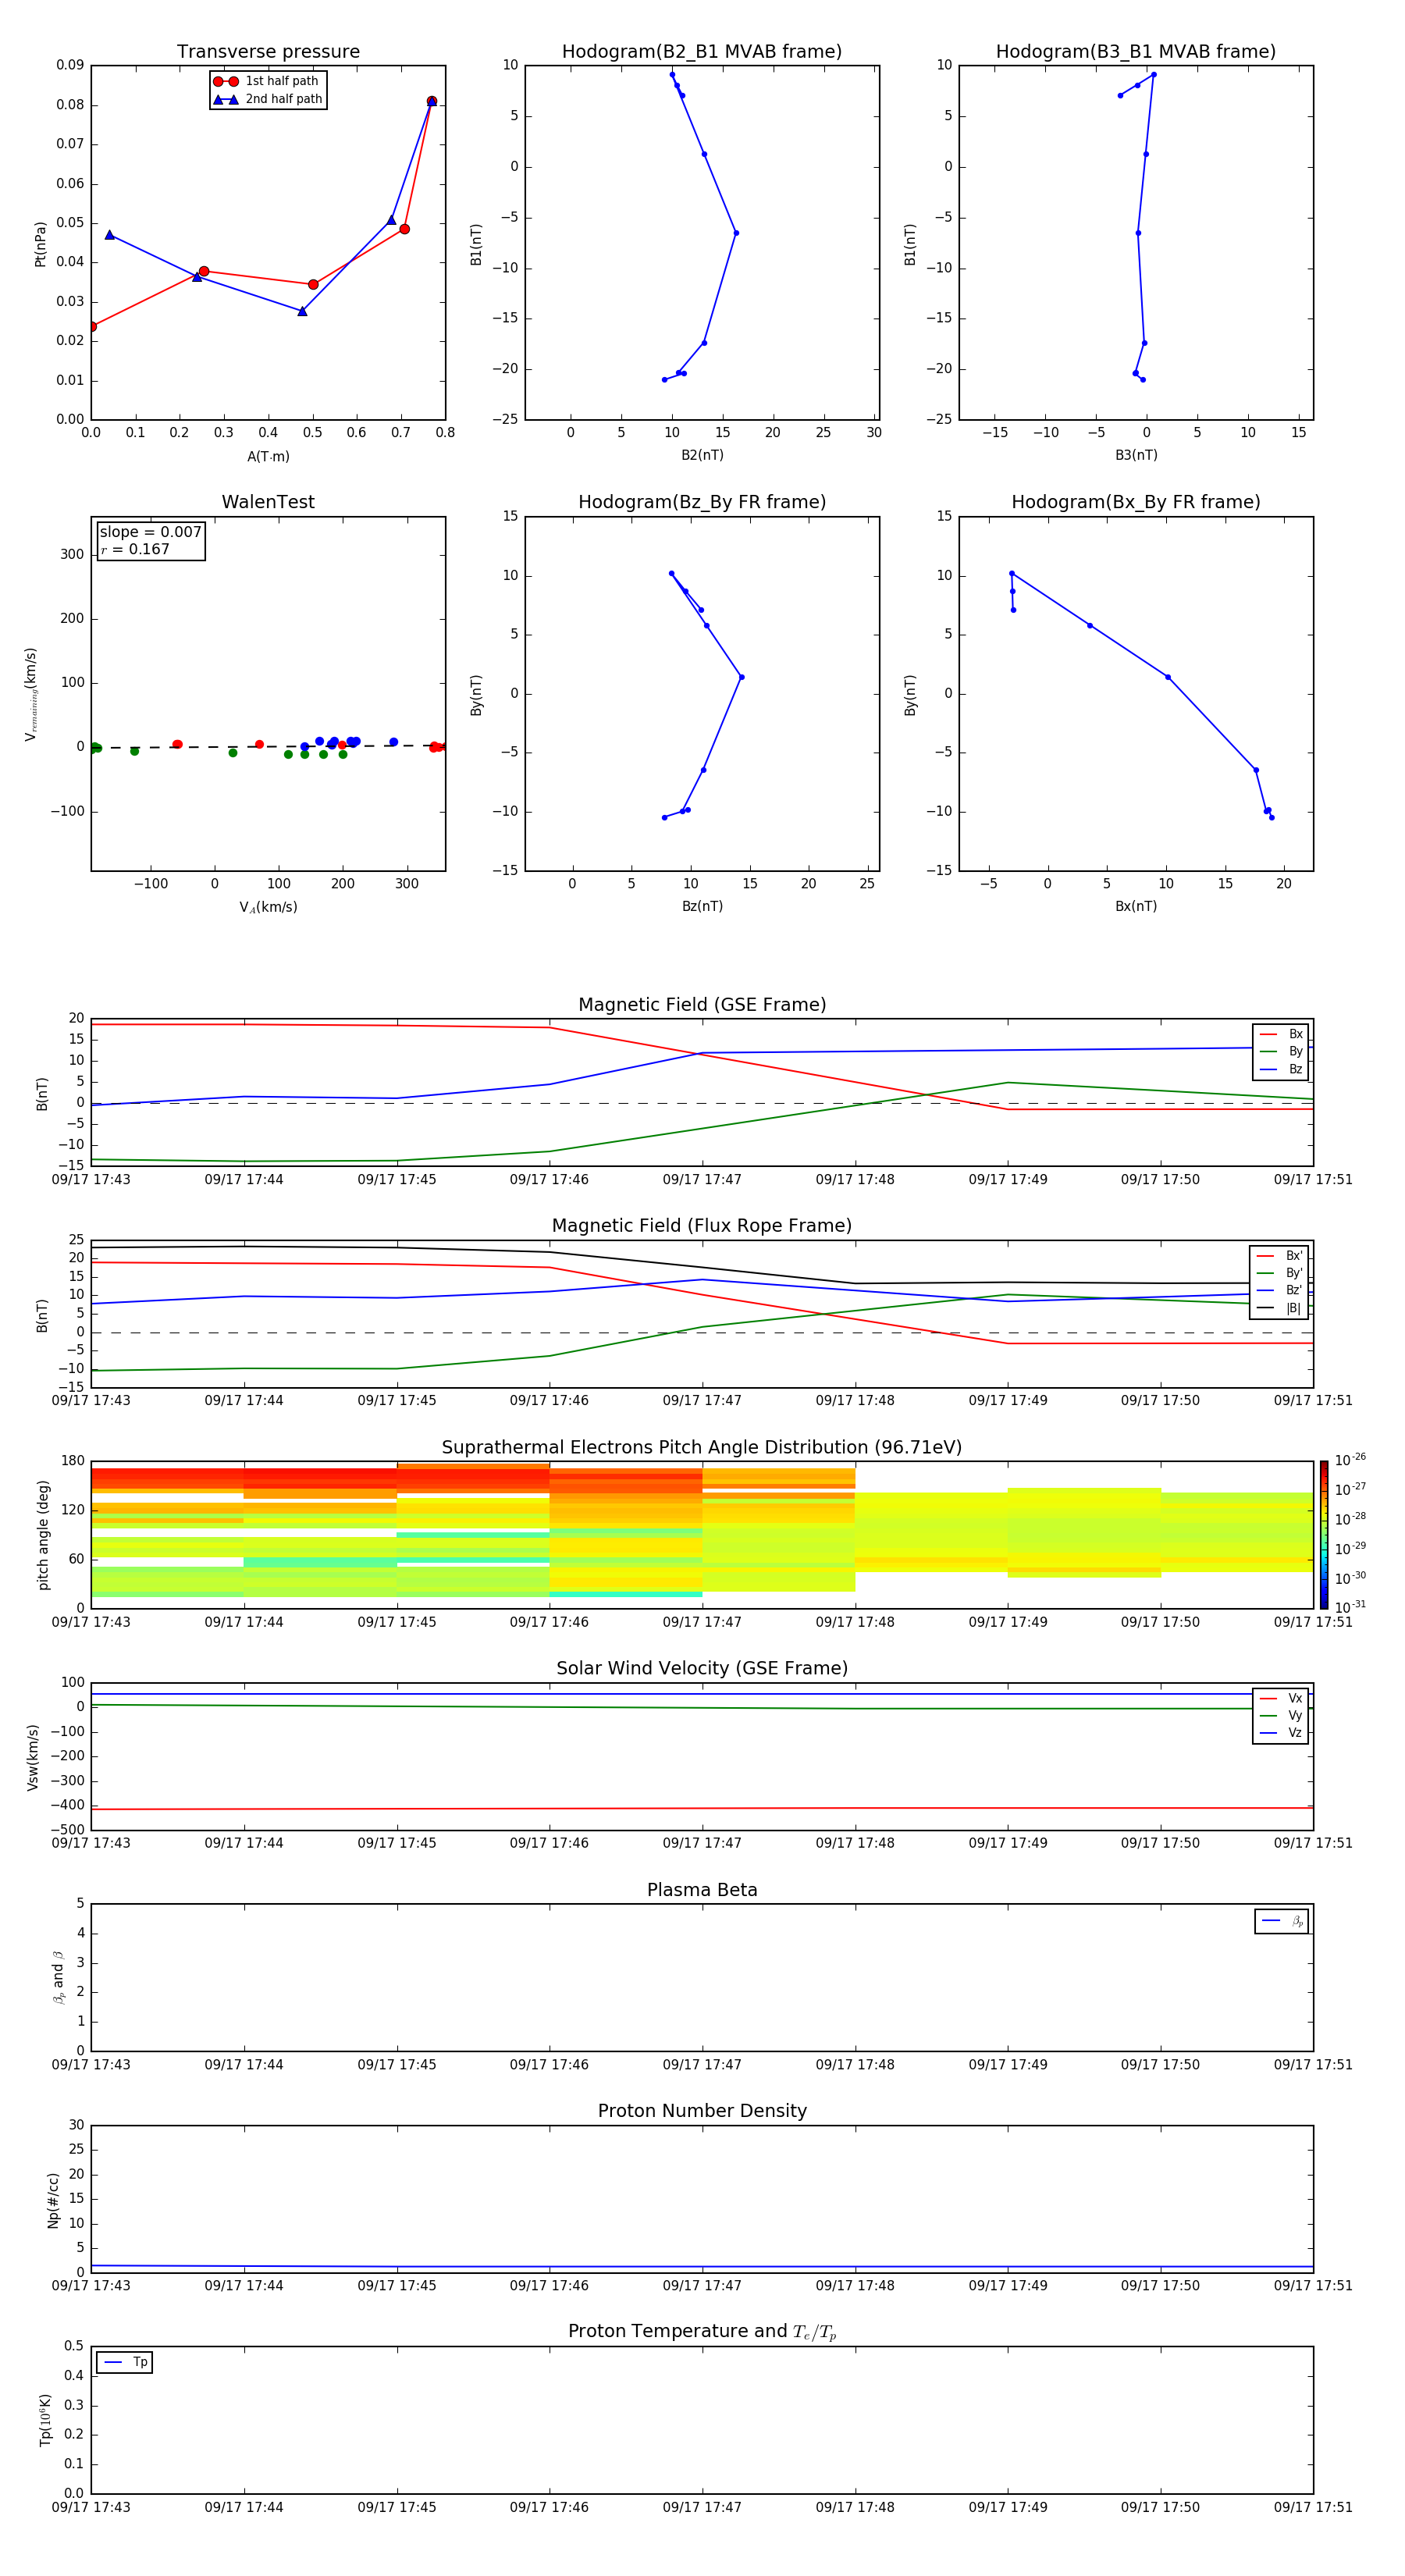Image resolution: width=1405 pixels, height=2576 pixels.
Task: Select the '2nd half path' legend entry
Action: click(x=267, y=99)
